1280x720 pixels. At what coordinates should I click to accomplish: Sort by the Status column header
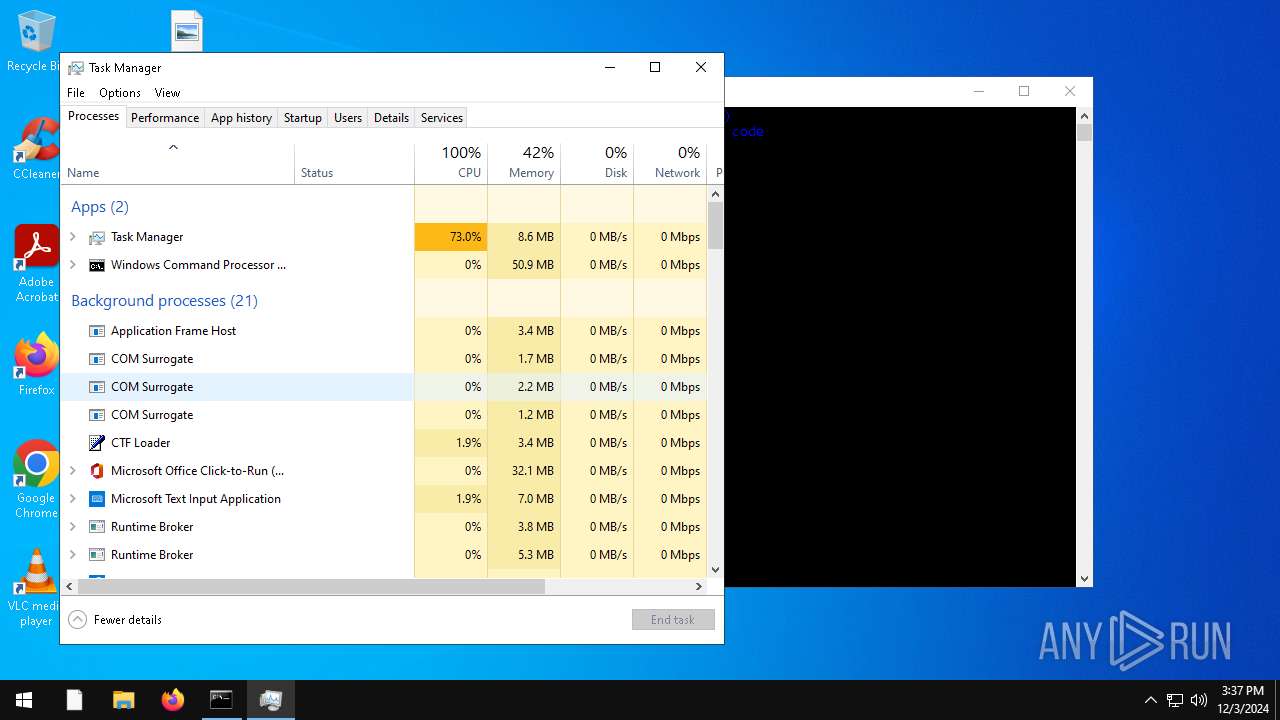pyautogui.click(x=354, y=164)
